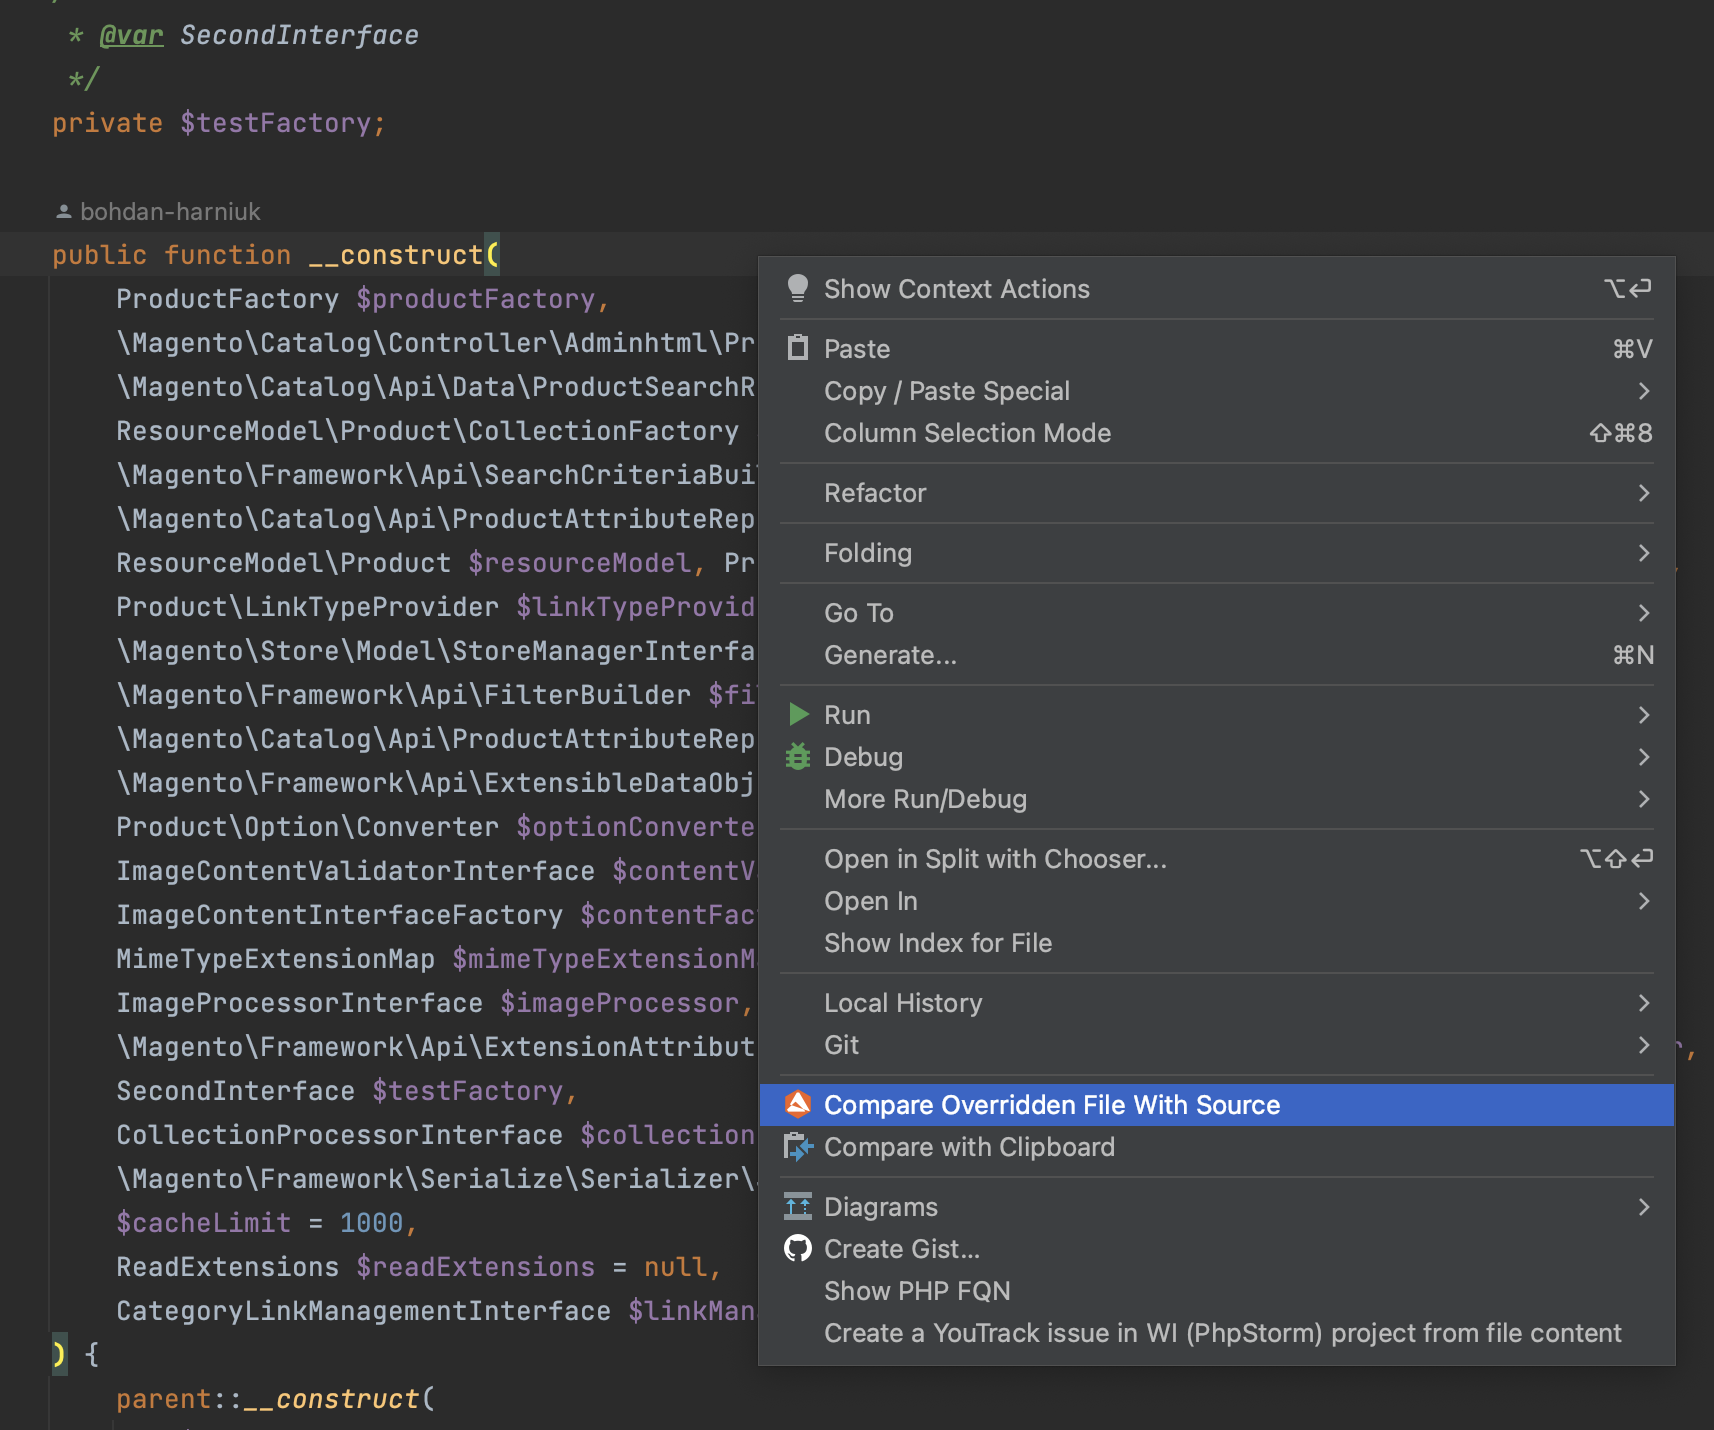The height and width of the screenshot is (1430, 1714).
Task: Select Compare Overridden File With Source
Action: coord(1216,1105)
